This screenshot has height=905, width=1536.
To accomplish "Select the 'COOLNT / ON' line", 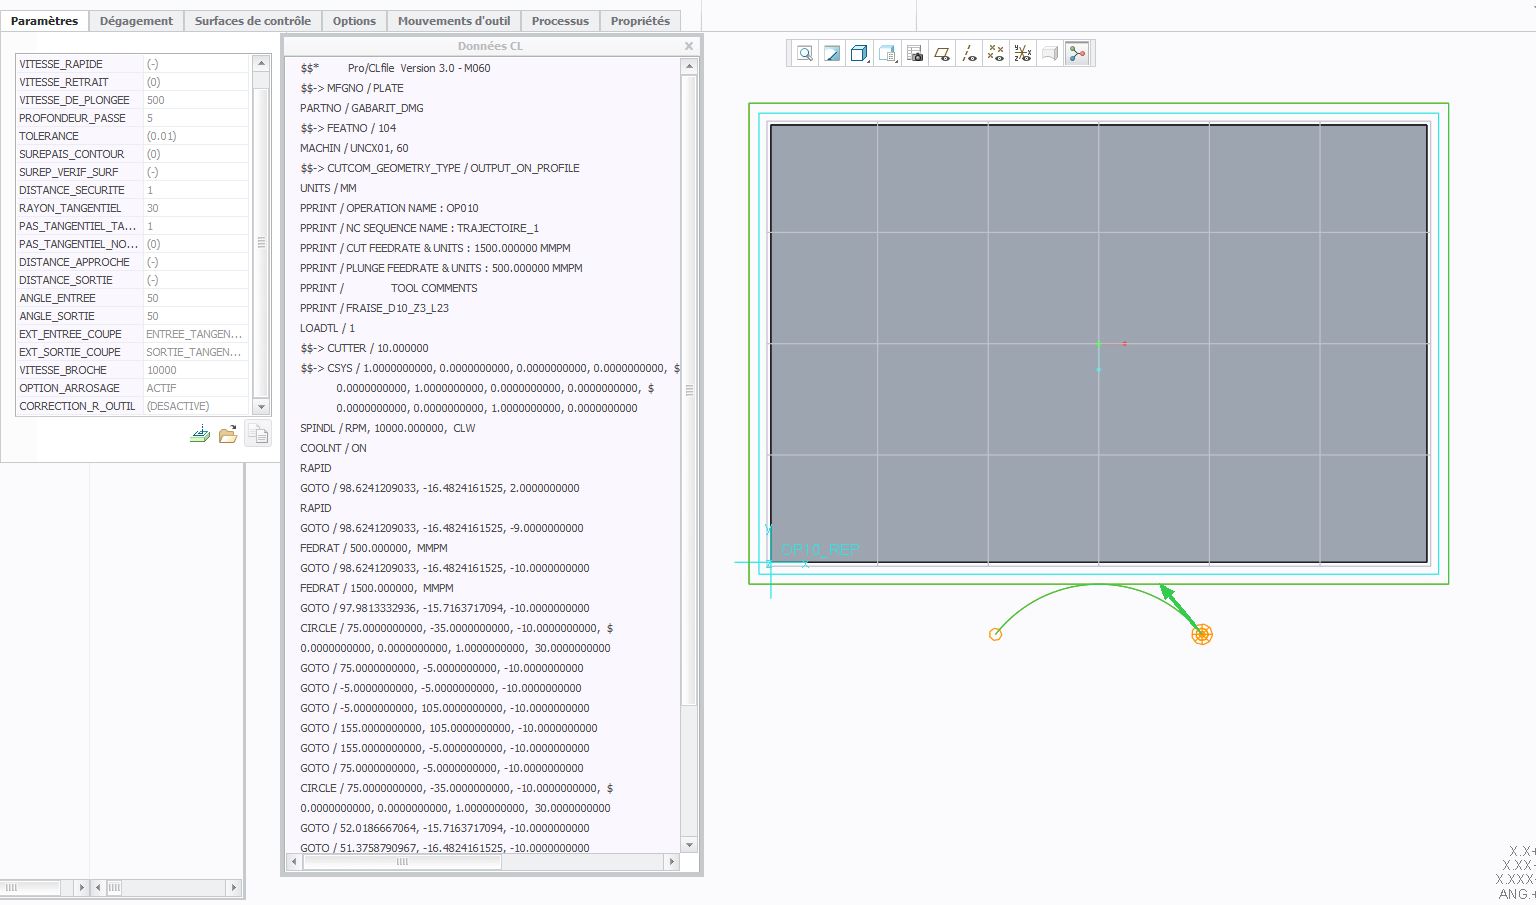I will tap(333, 448).
